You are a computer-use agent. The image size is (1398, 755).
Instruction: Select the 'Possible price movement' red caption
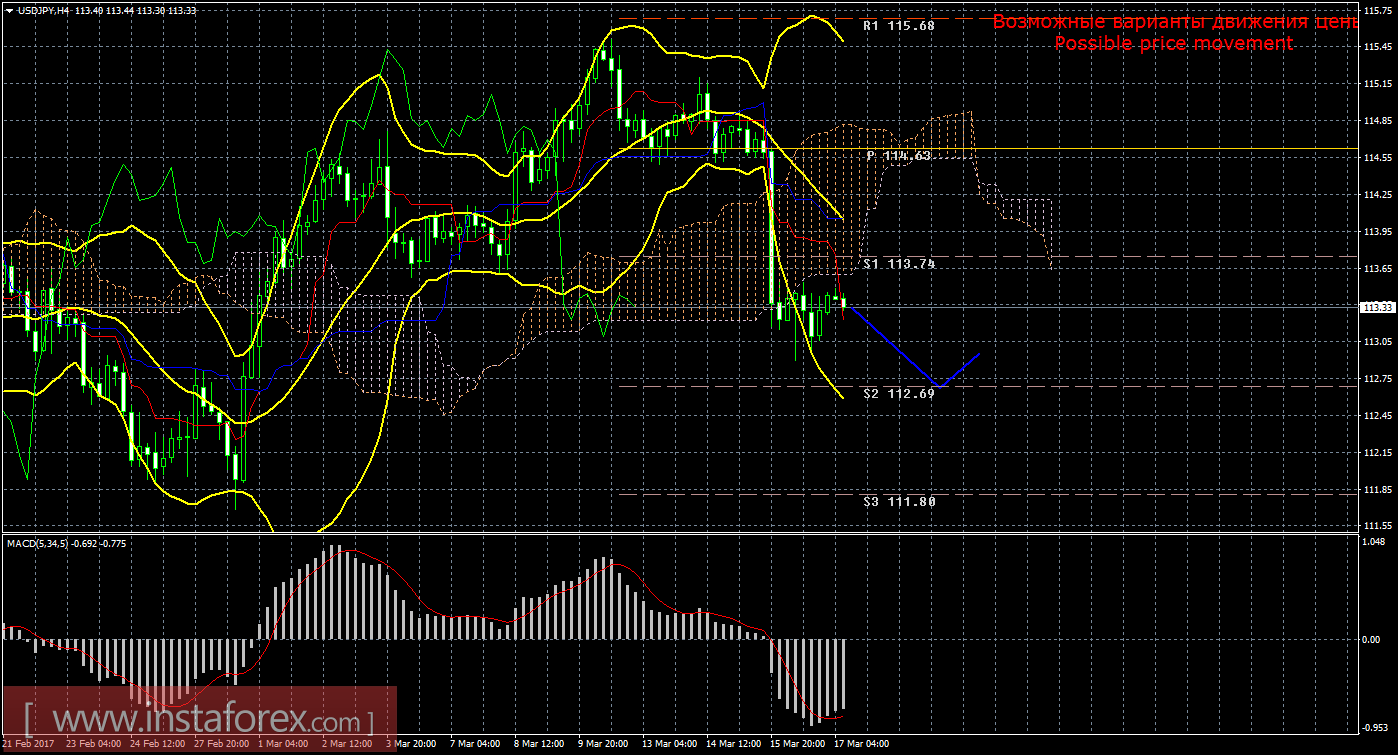click(x=1173, y=43)
